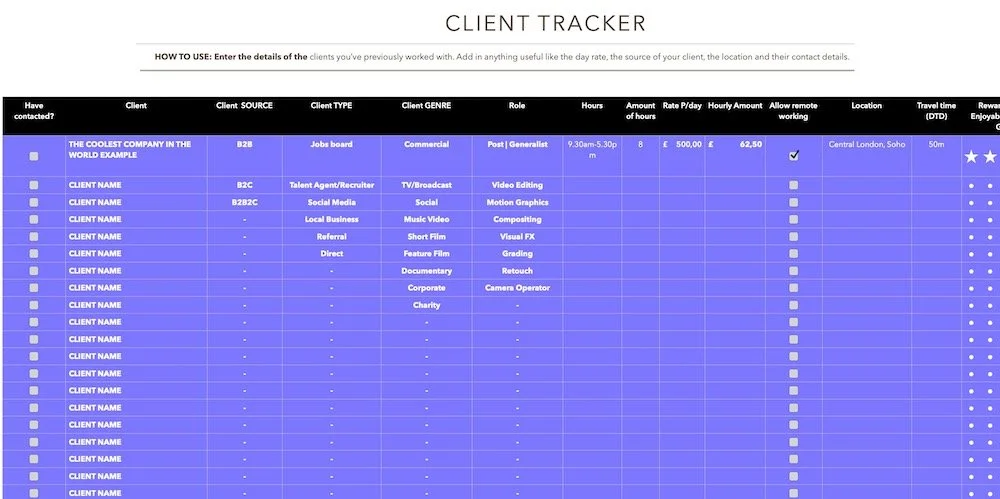Screen dimensions: 1000x499
Task: Select the 'TV/Broadcast' genre cell
Action: tap(426, 185)
